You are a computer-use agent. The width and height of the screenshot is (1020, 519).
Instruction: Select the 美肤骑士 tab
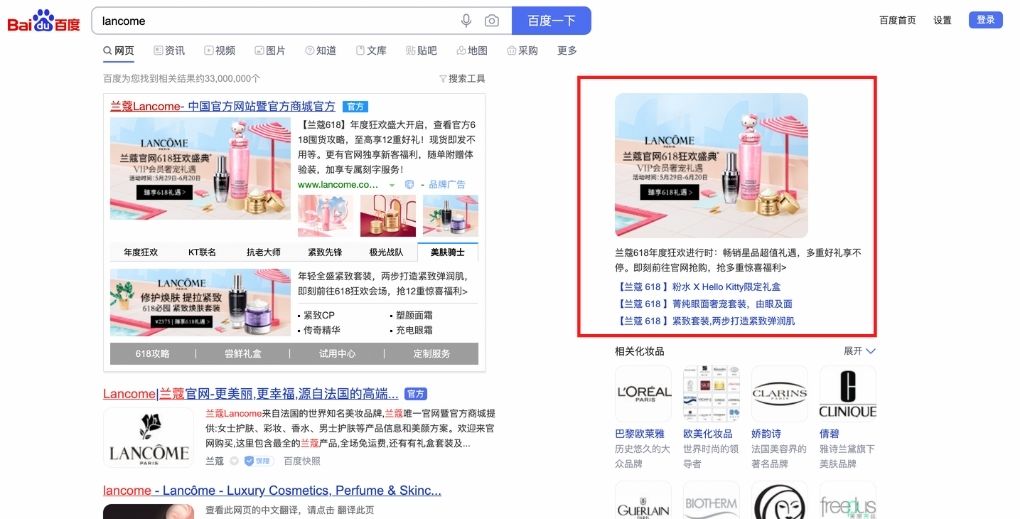(x=448, y=252)
